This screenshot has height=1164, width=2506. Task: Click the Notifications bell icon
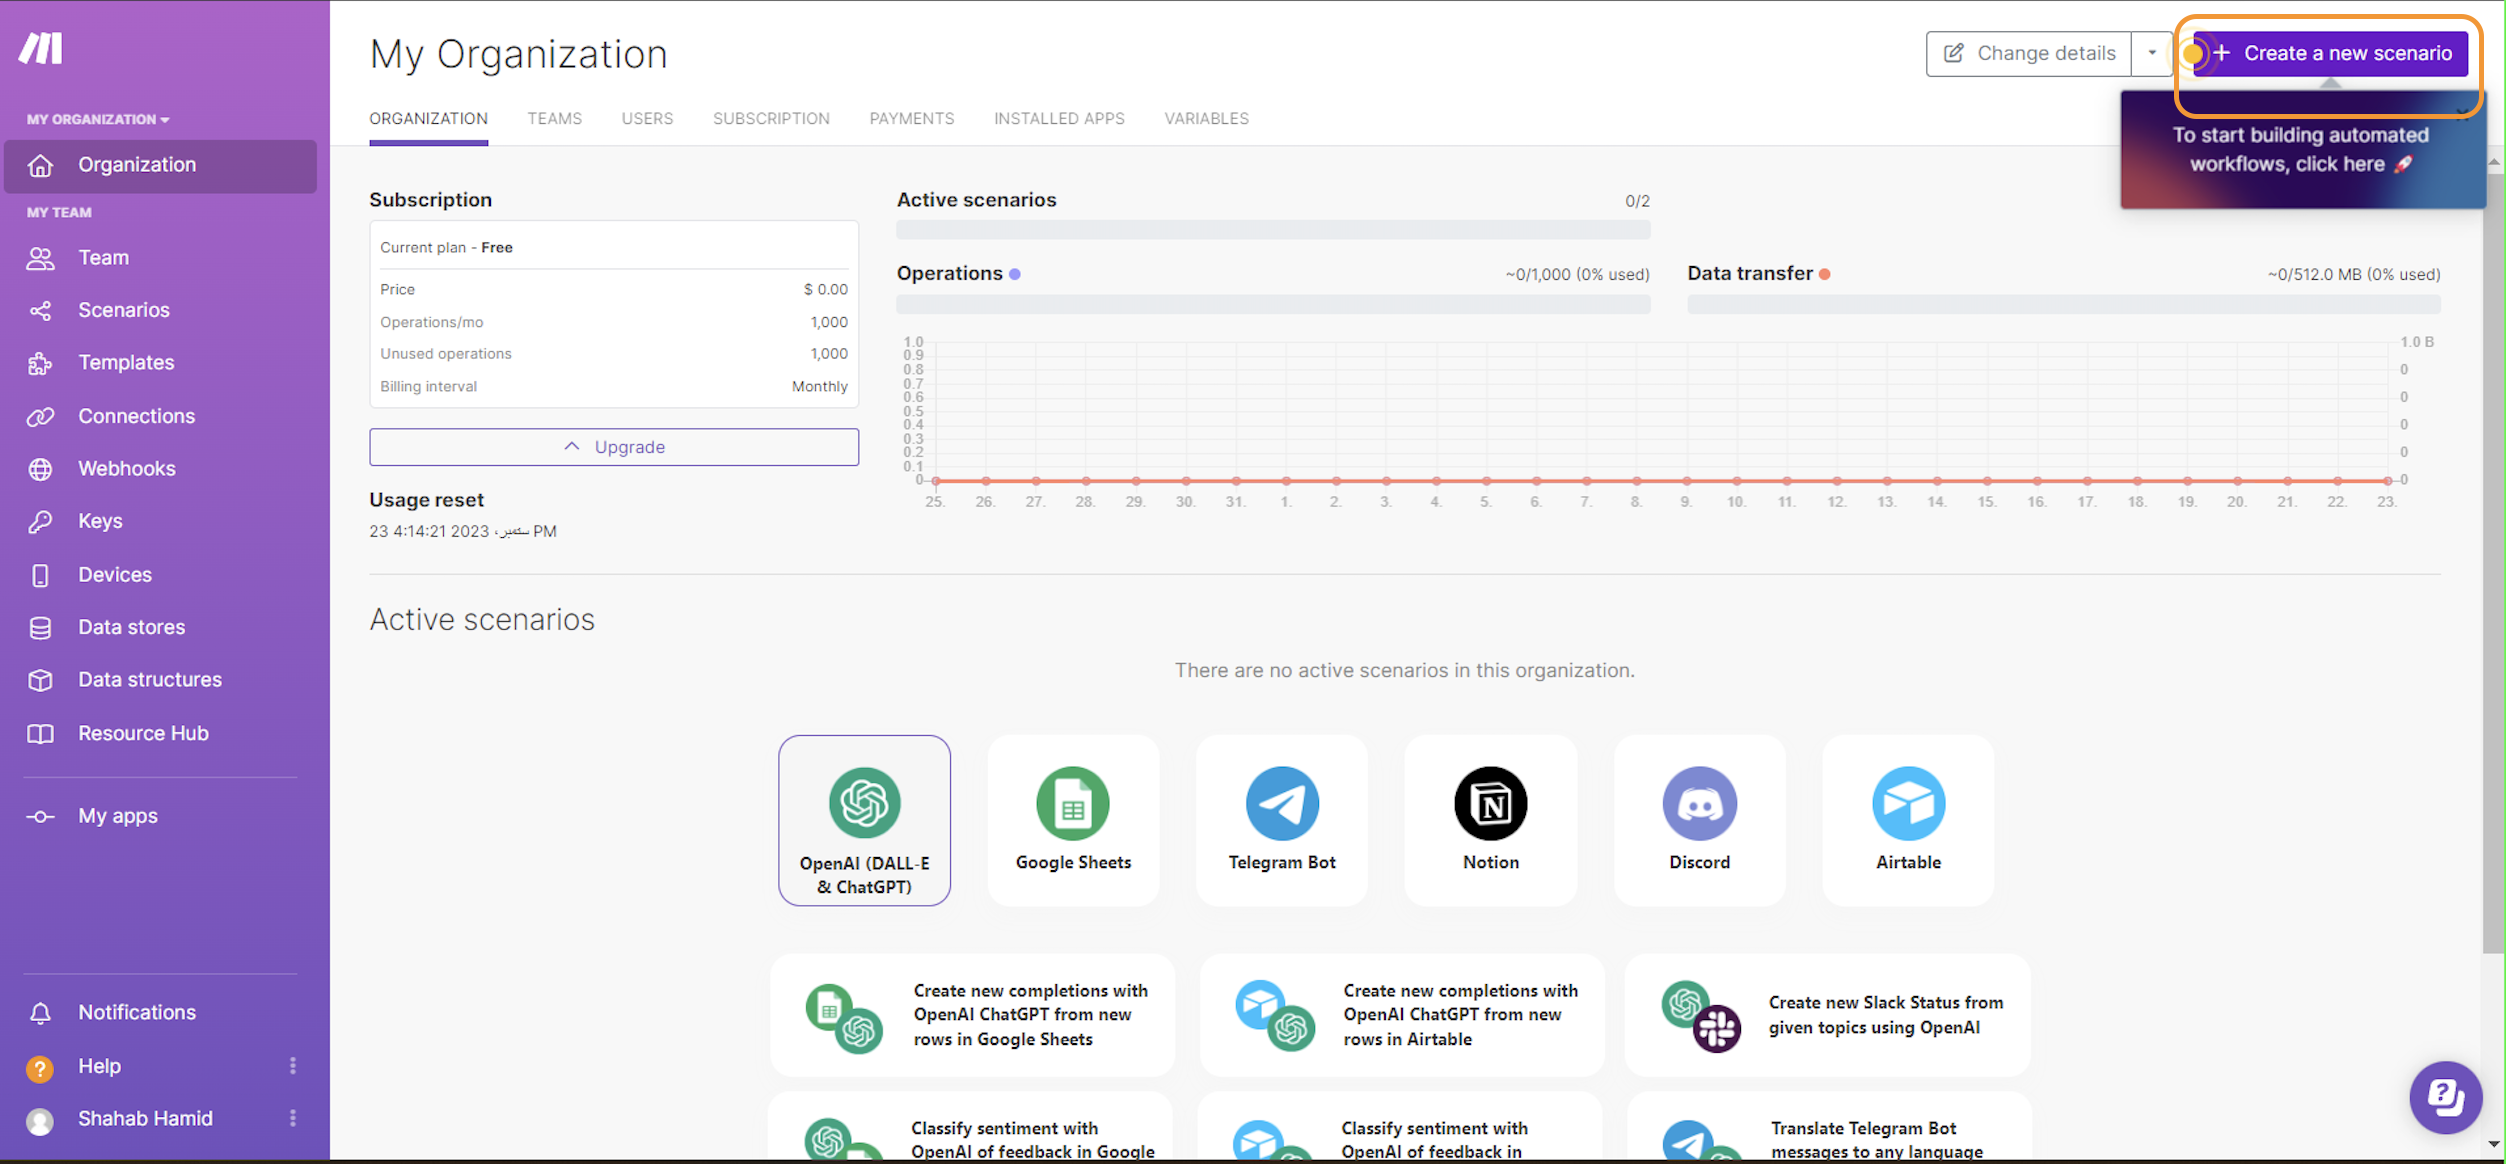pos(40,1013)
